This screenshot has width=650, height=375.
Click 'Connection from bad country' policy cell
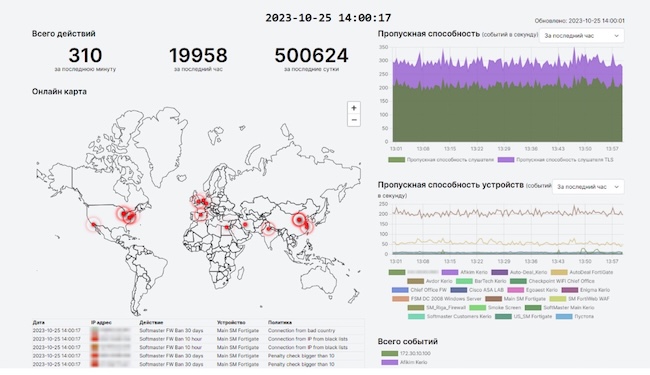click(301, 331)
